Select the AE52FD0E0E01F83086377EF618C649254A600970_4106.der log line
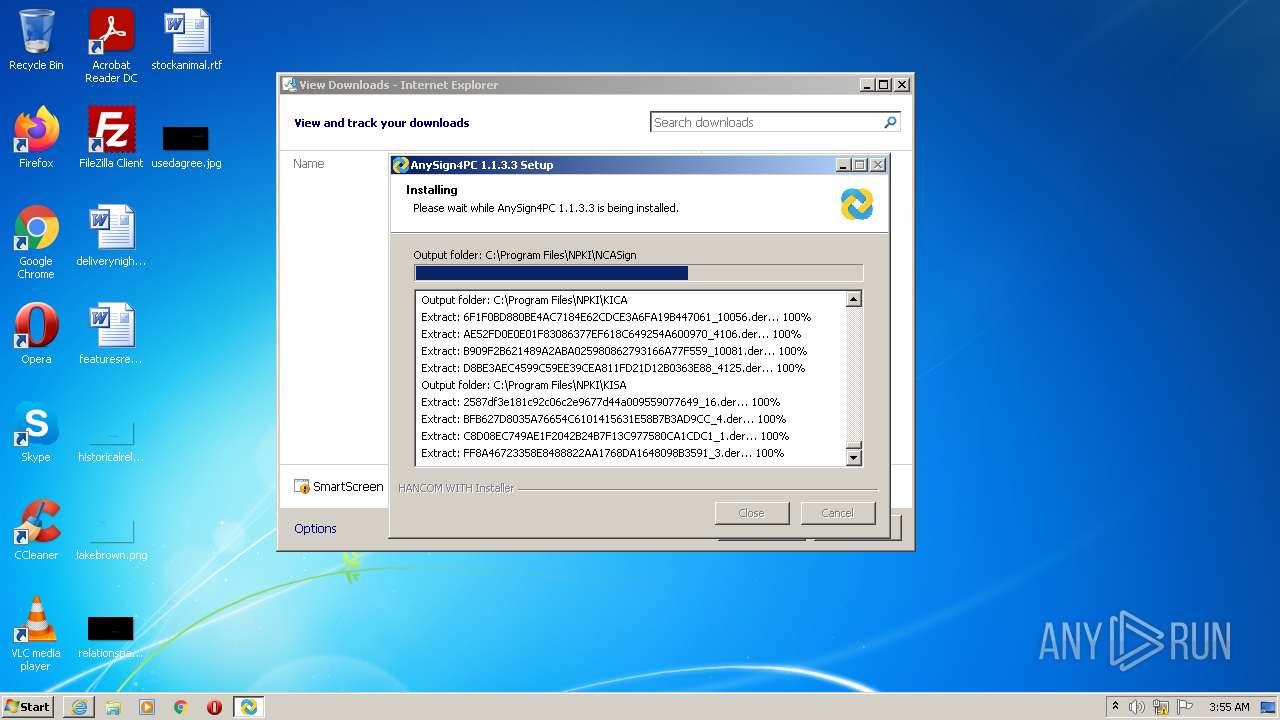1280x720 pixels. [x=611, y=334]
